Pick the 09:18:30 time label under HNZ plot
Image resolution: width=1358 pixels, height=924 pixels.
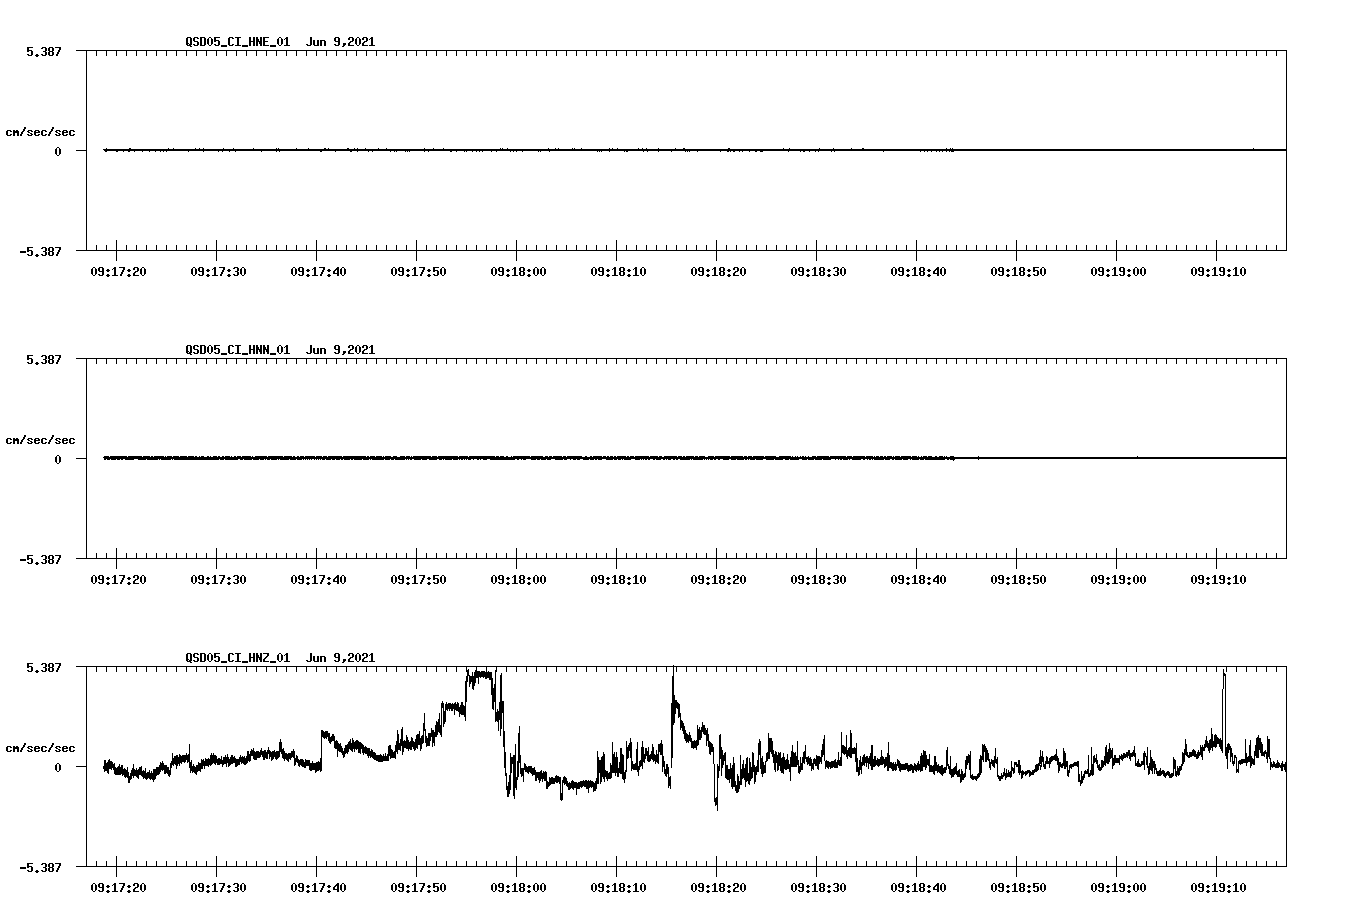coord(818,887)
